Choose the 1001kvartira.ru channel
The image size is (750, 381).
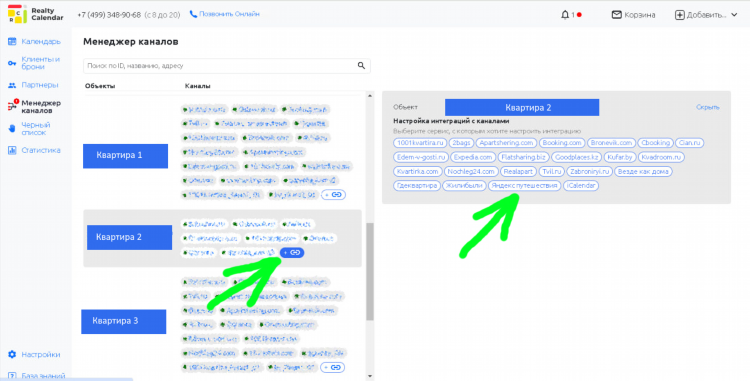[420, 142]
